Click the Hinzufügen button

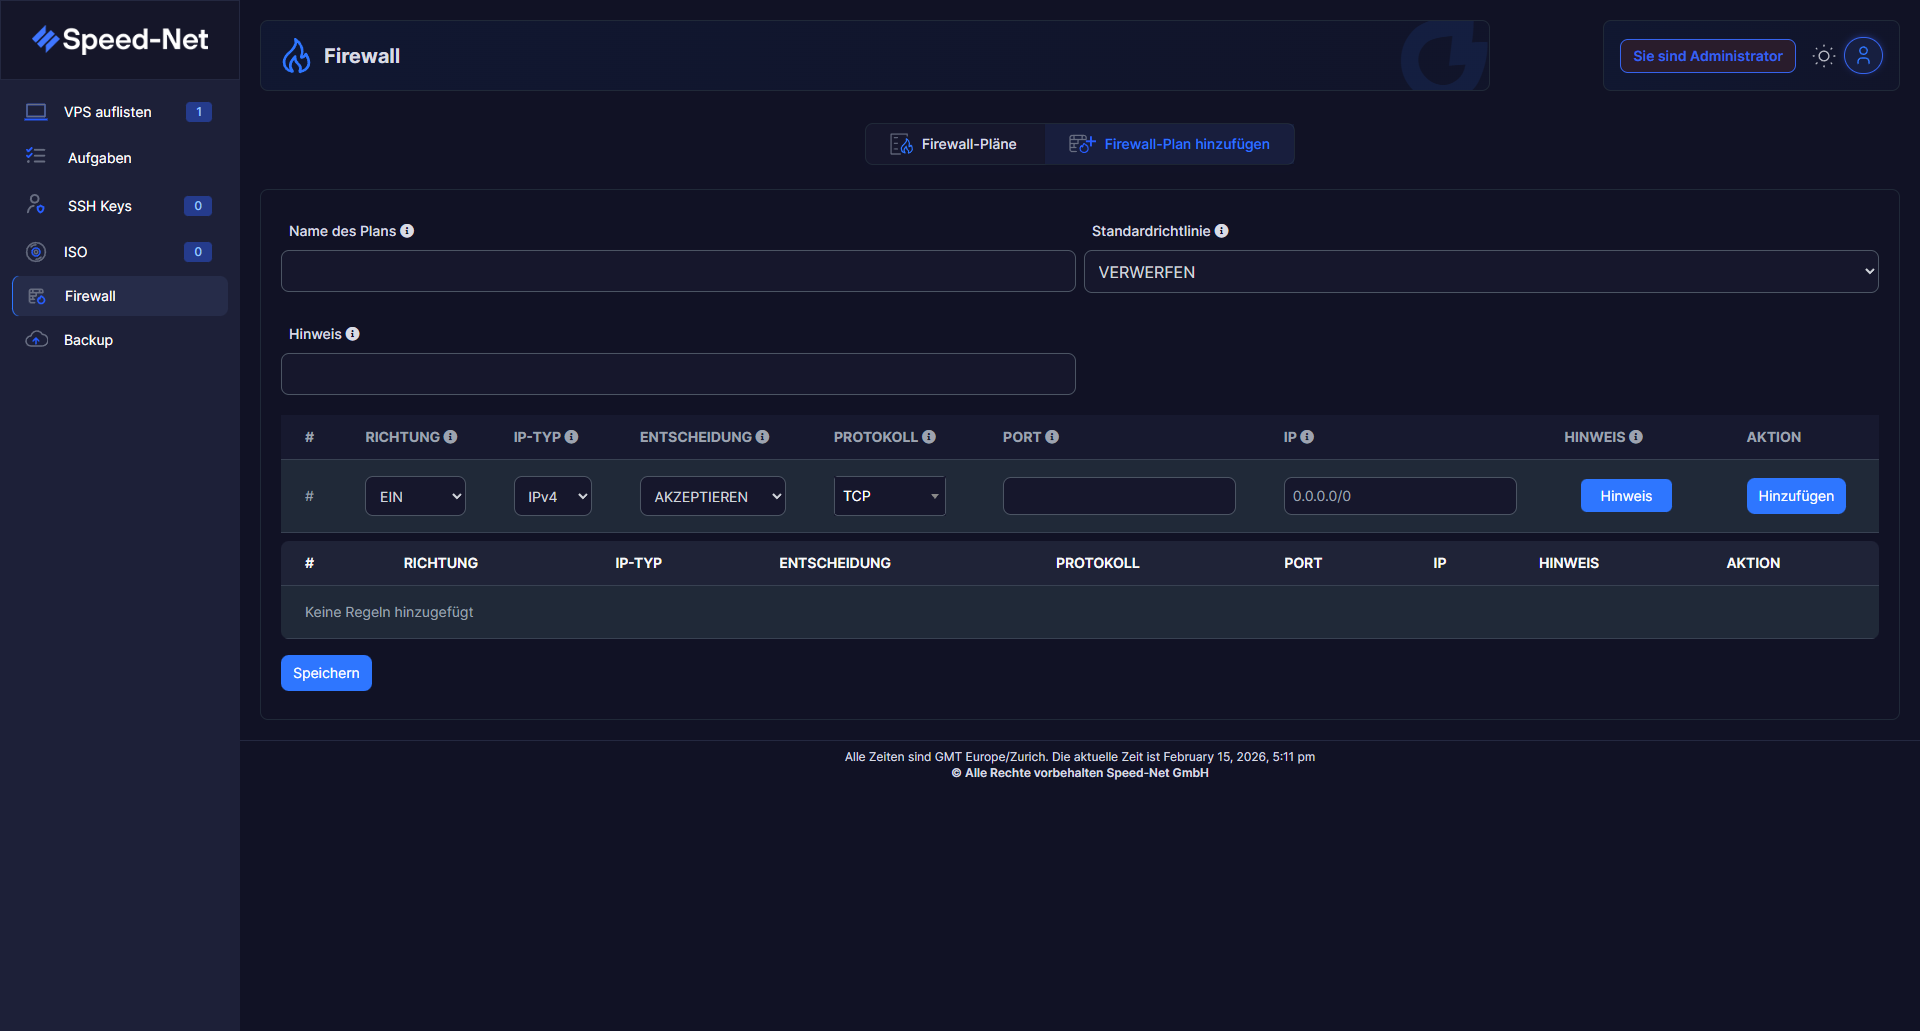(1796, 496)
